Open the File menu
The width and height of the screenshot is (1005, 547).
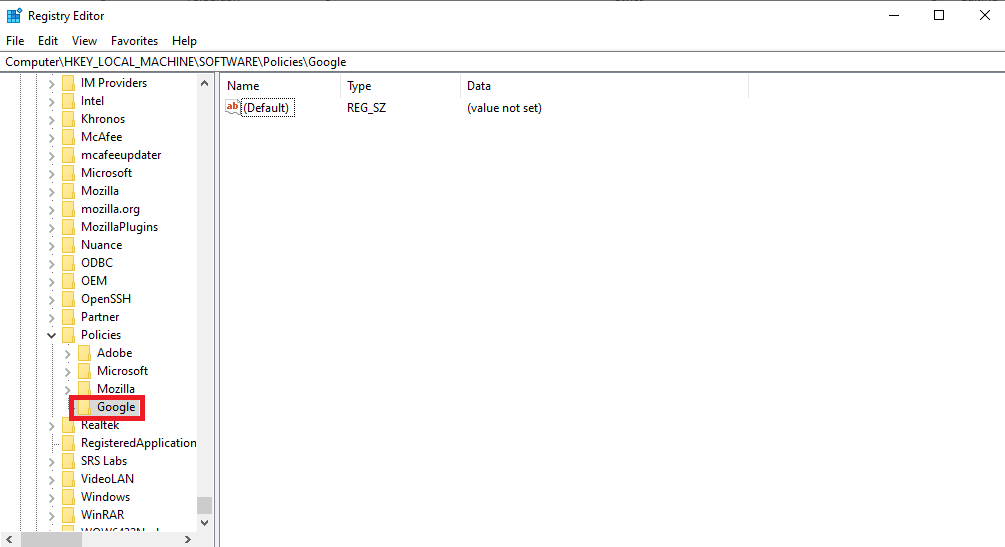click(x=15, y=40)
